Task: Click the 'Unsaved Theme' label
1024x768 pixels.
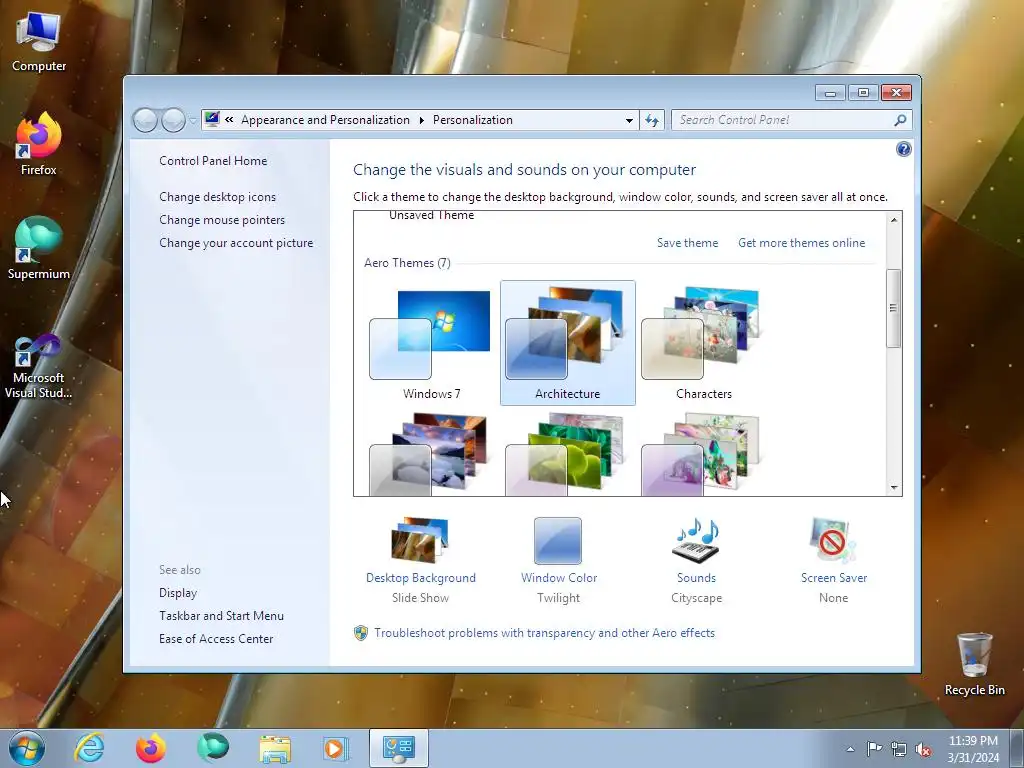Action: (x=431, y=216)
